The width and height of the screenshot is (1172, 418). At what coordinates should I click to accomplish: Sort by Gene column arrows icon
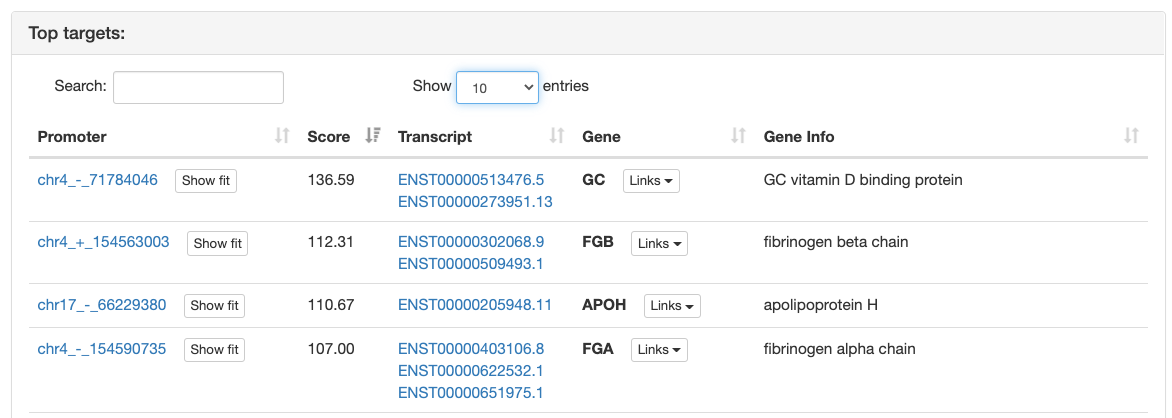pyautogui.click(x=738, y=136)
